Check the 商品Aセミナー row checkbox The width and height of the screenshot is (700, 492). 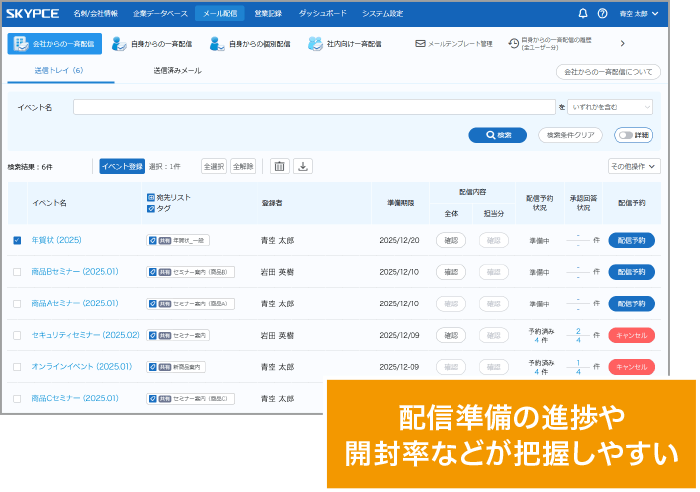17,304
